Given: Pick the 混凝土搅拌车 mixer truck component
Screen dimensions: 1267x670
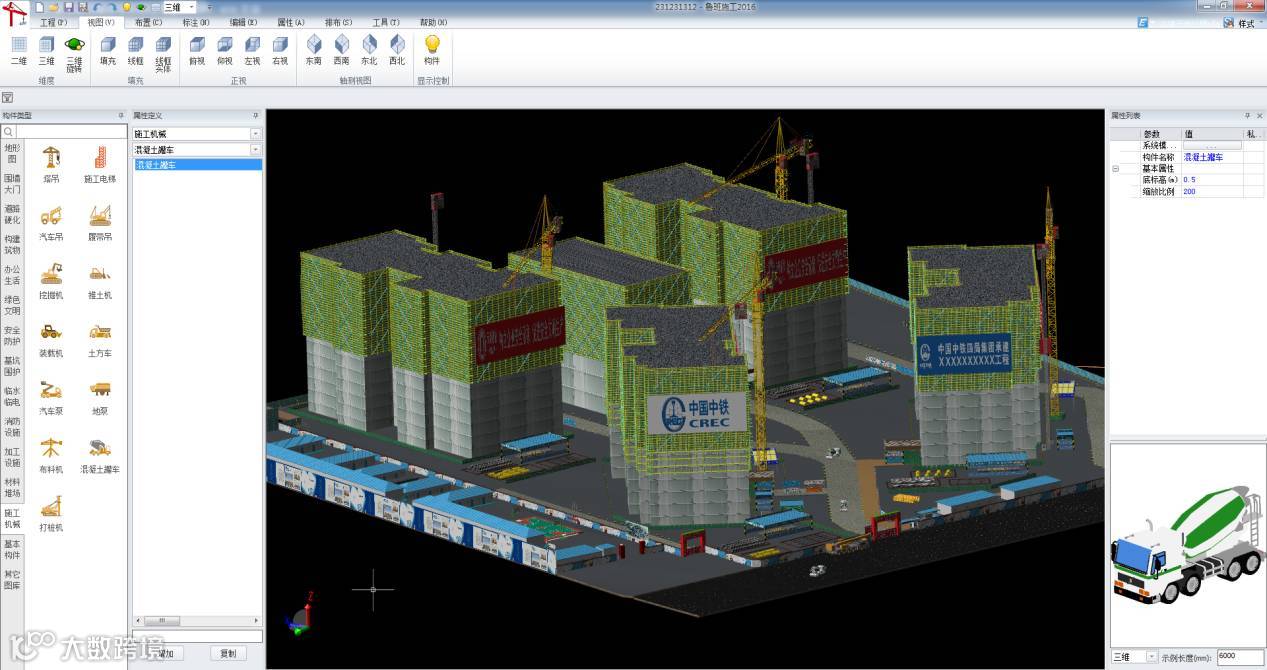Looking at the screenshot, I should coord(100,455).
